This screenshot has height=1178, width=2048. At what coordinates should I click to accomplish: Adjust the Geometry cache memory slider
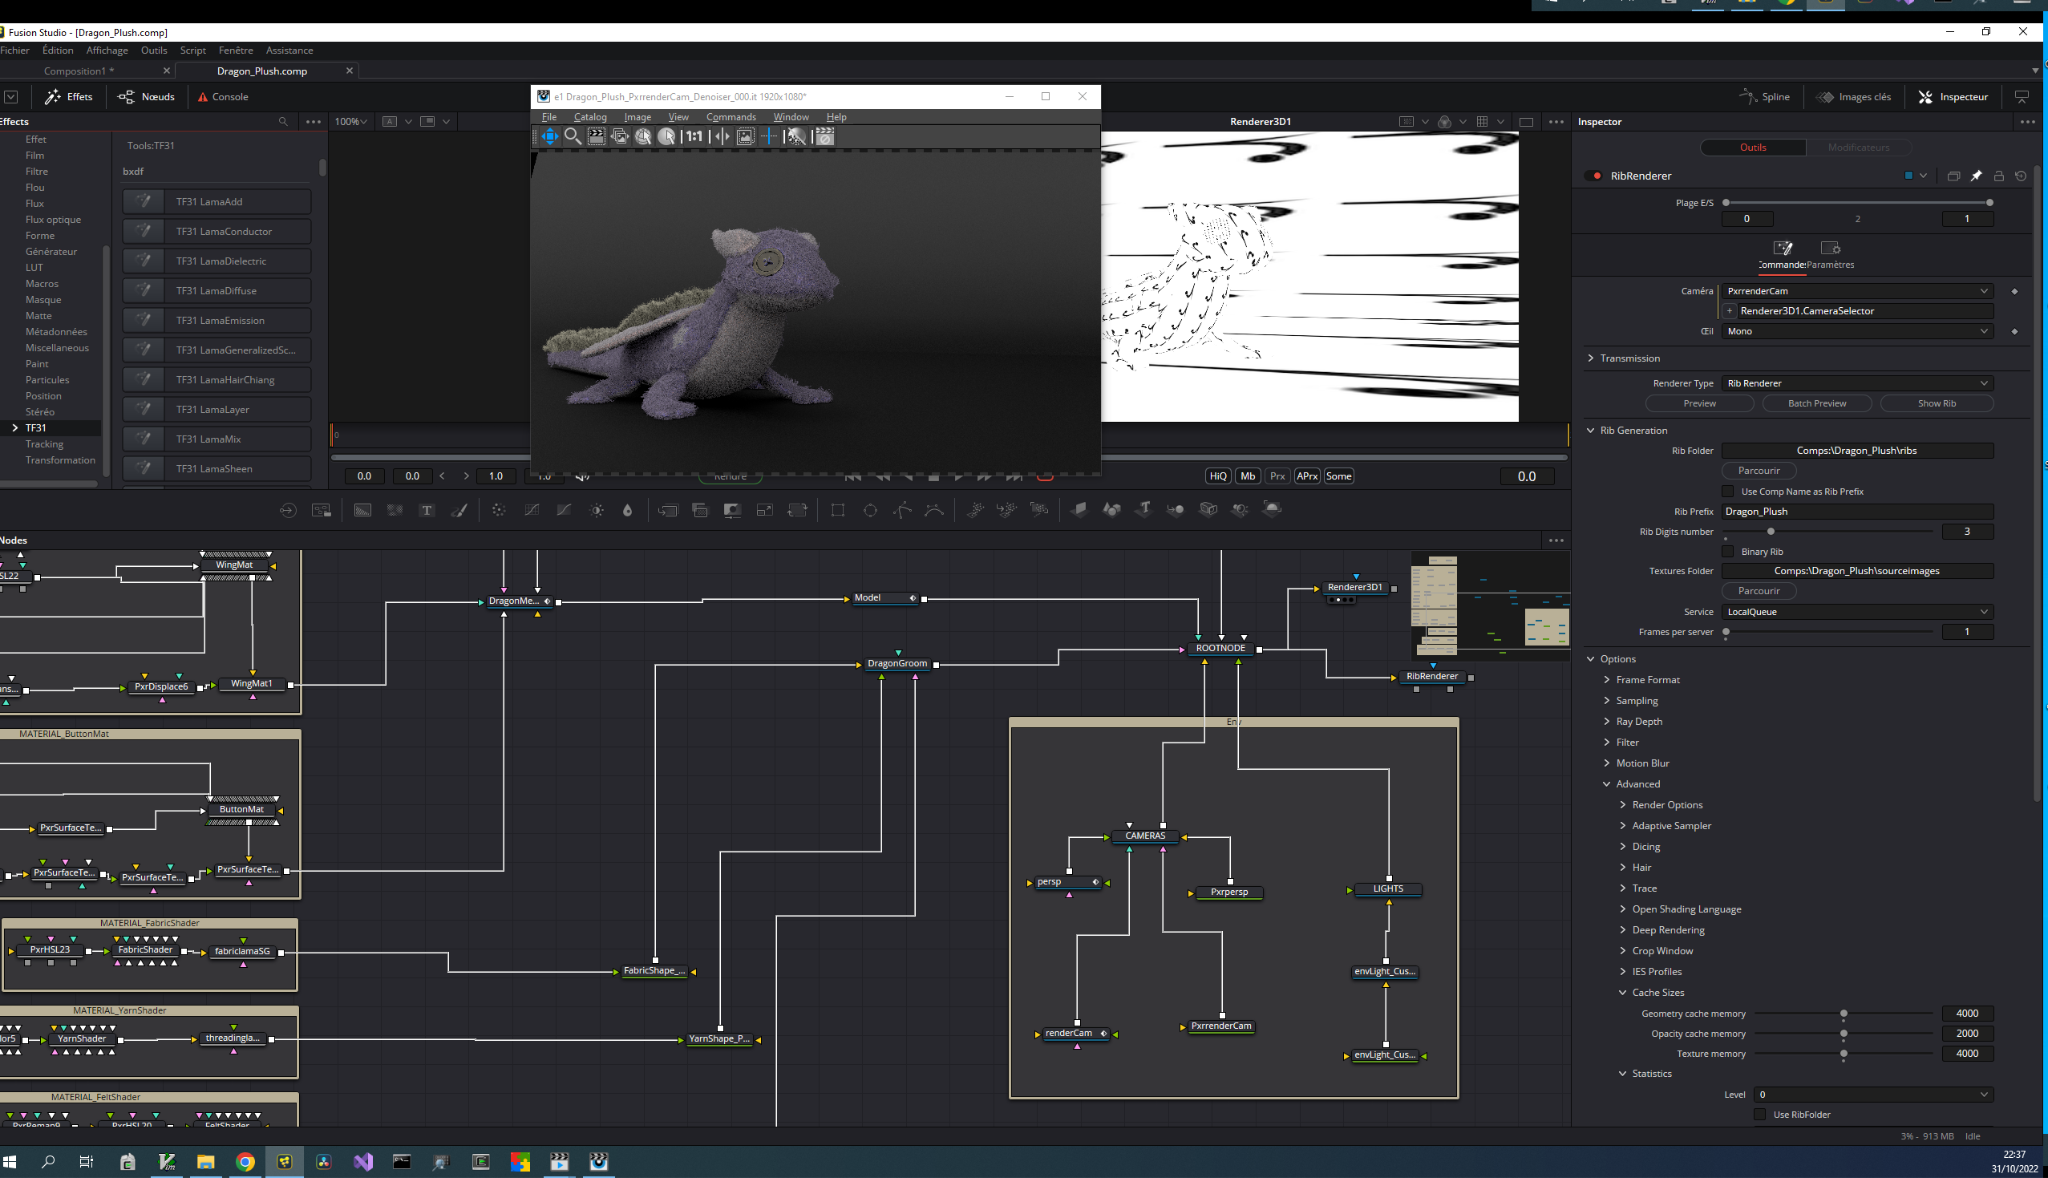click(1845, 1013)
